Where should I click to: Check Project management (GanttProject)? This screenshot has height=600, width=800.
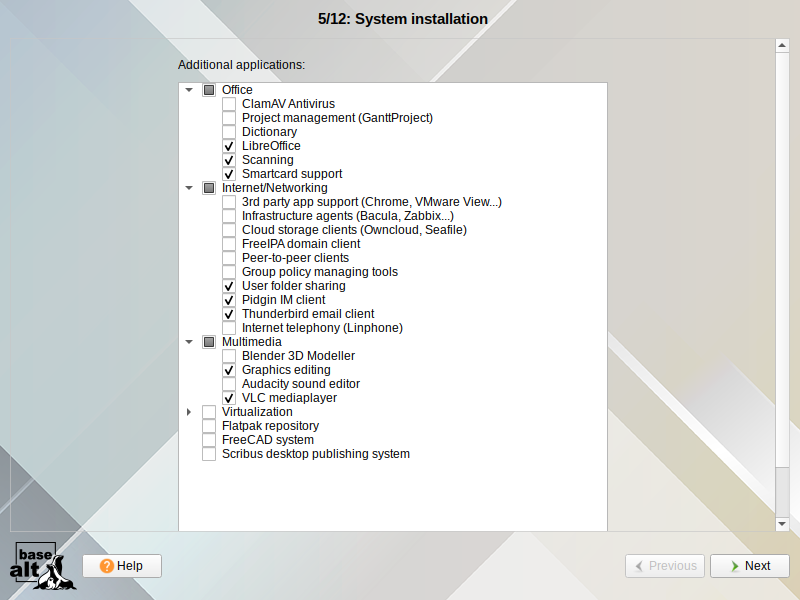tap(229, 118)
